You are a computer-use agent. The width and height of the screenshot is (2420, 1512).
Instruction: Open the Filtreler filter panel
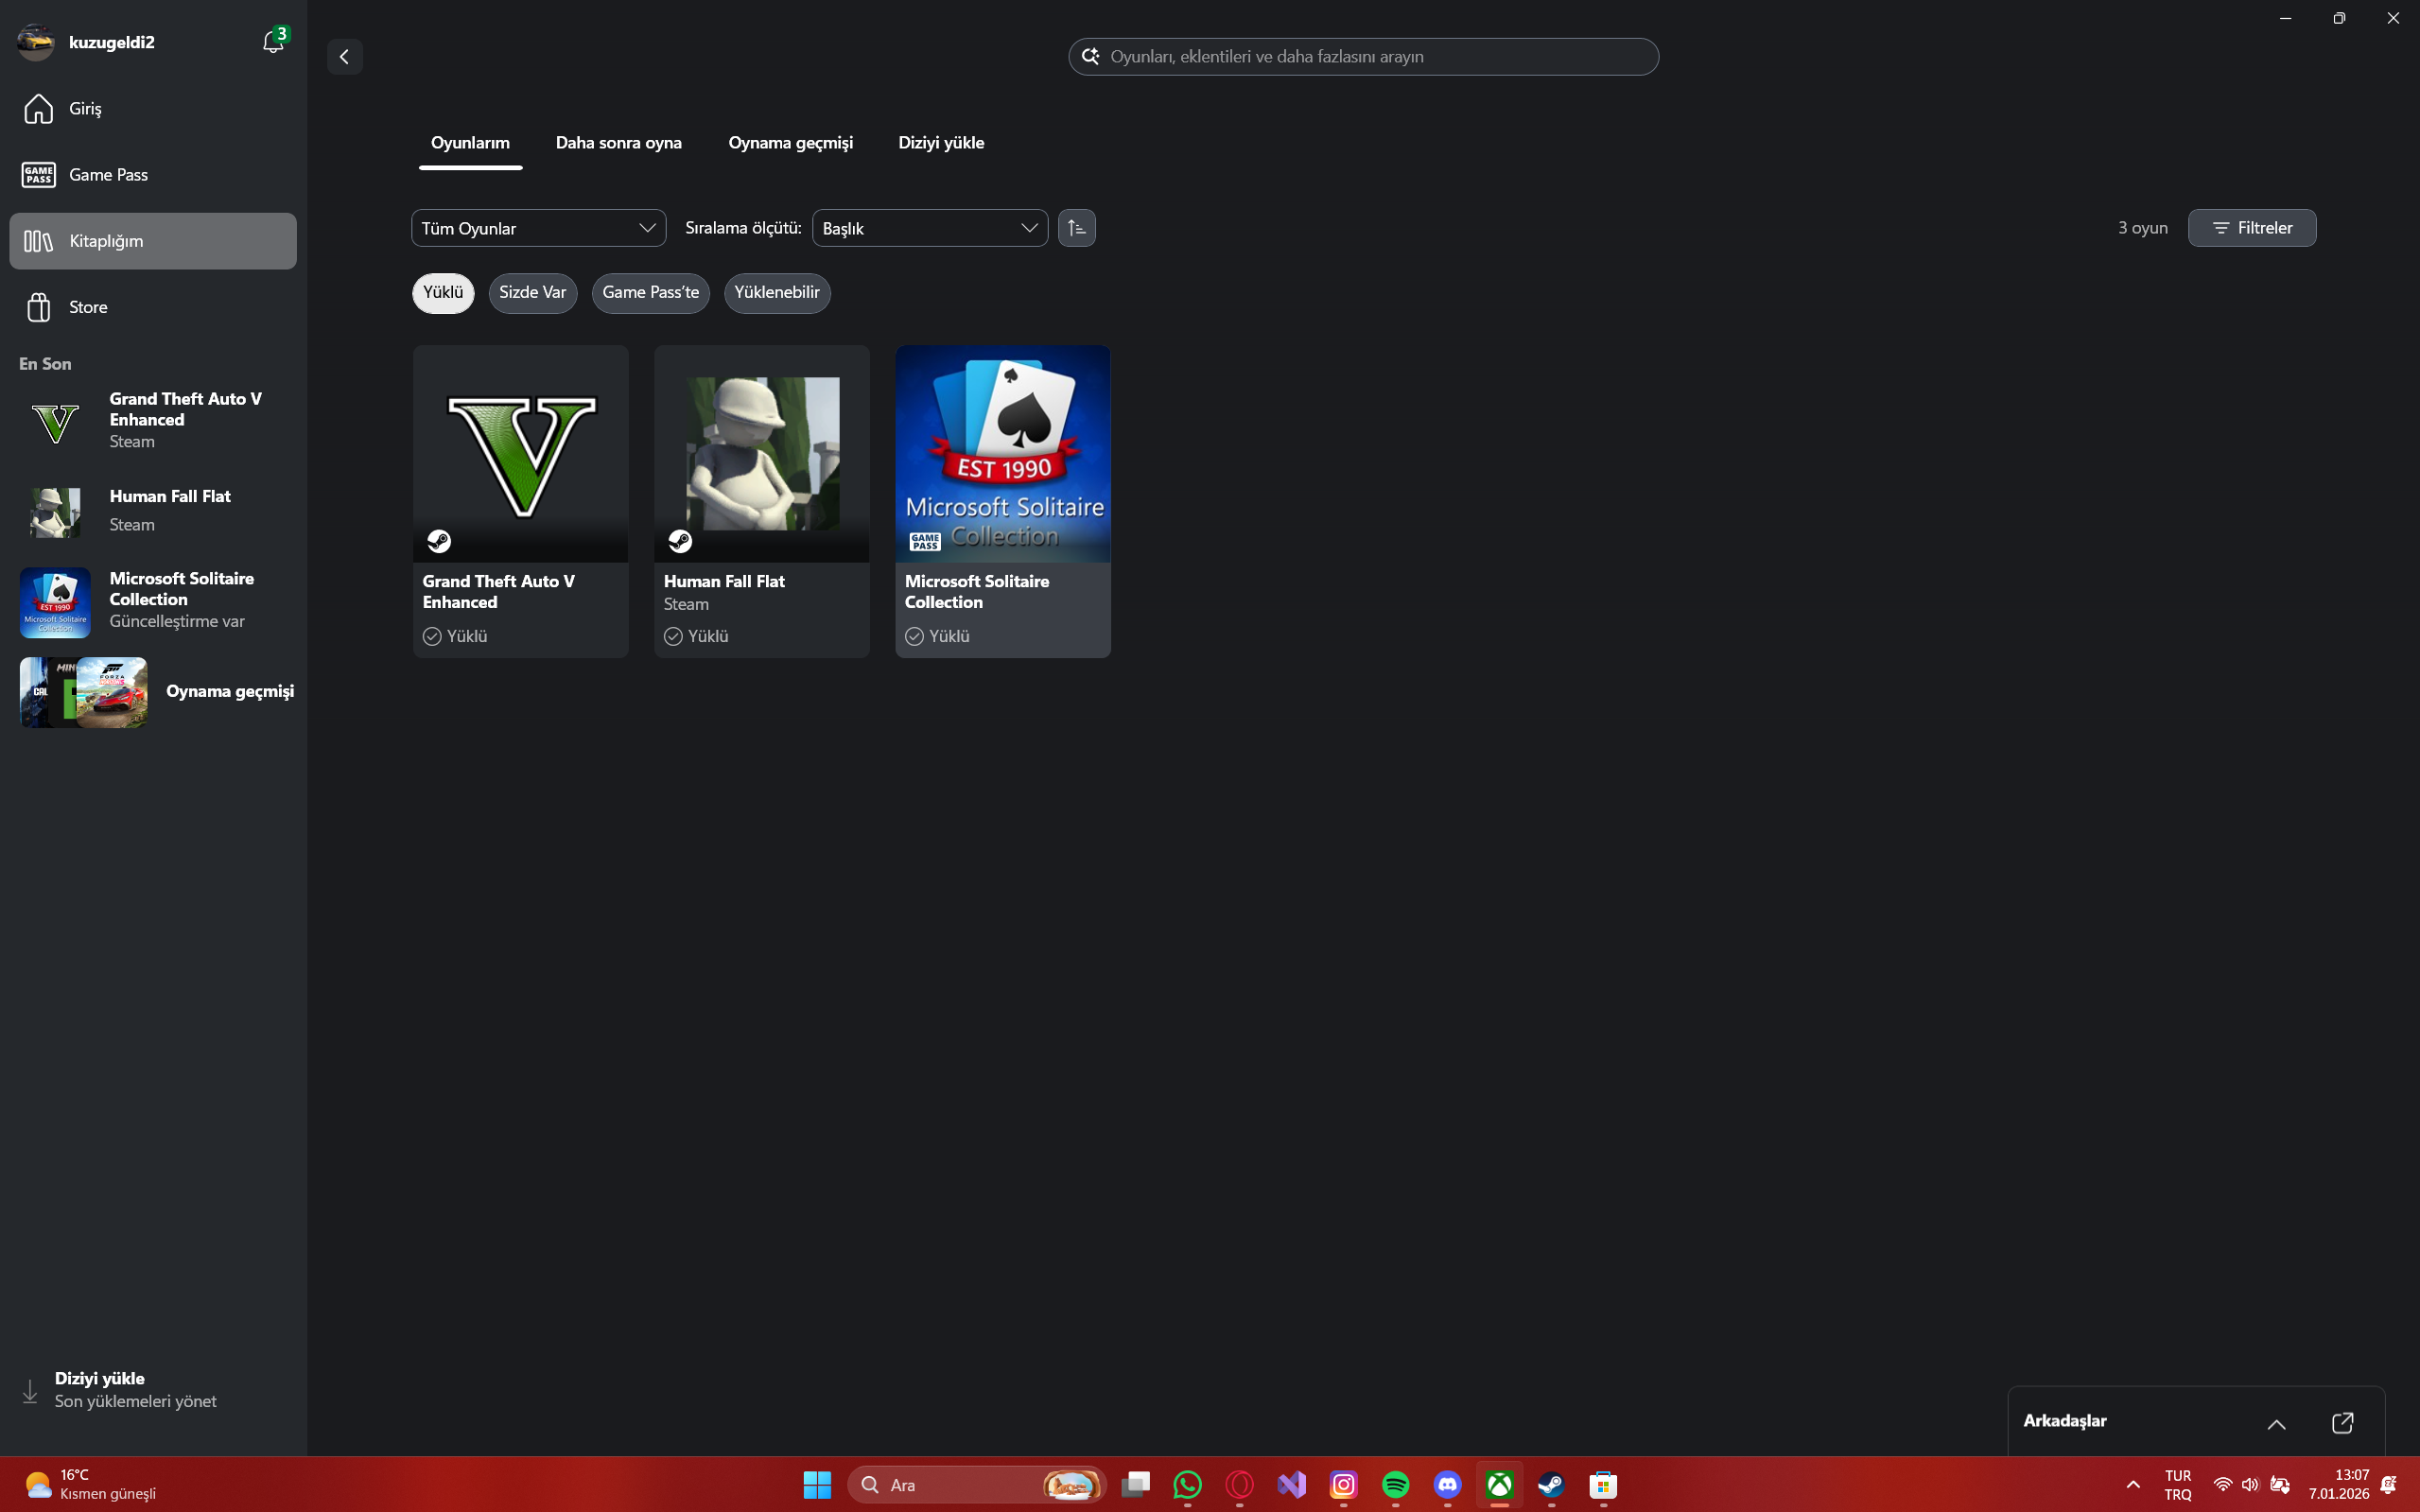tap(2251, 228)
